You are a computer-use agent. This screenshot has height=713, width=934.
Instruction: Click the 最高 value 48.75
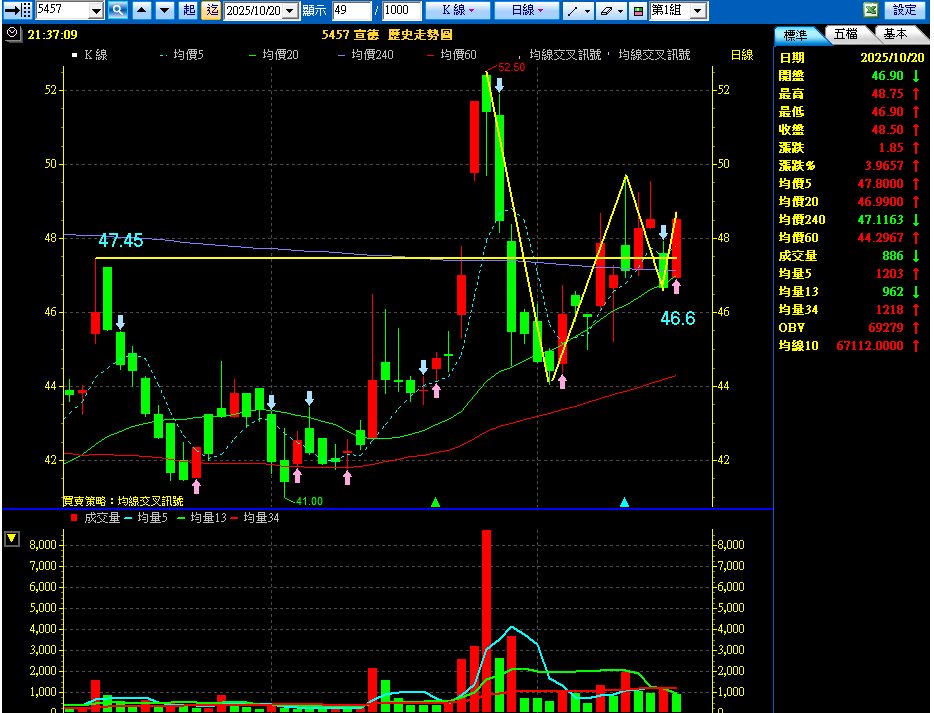[888, 94]
